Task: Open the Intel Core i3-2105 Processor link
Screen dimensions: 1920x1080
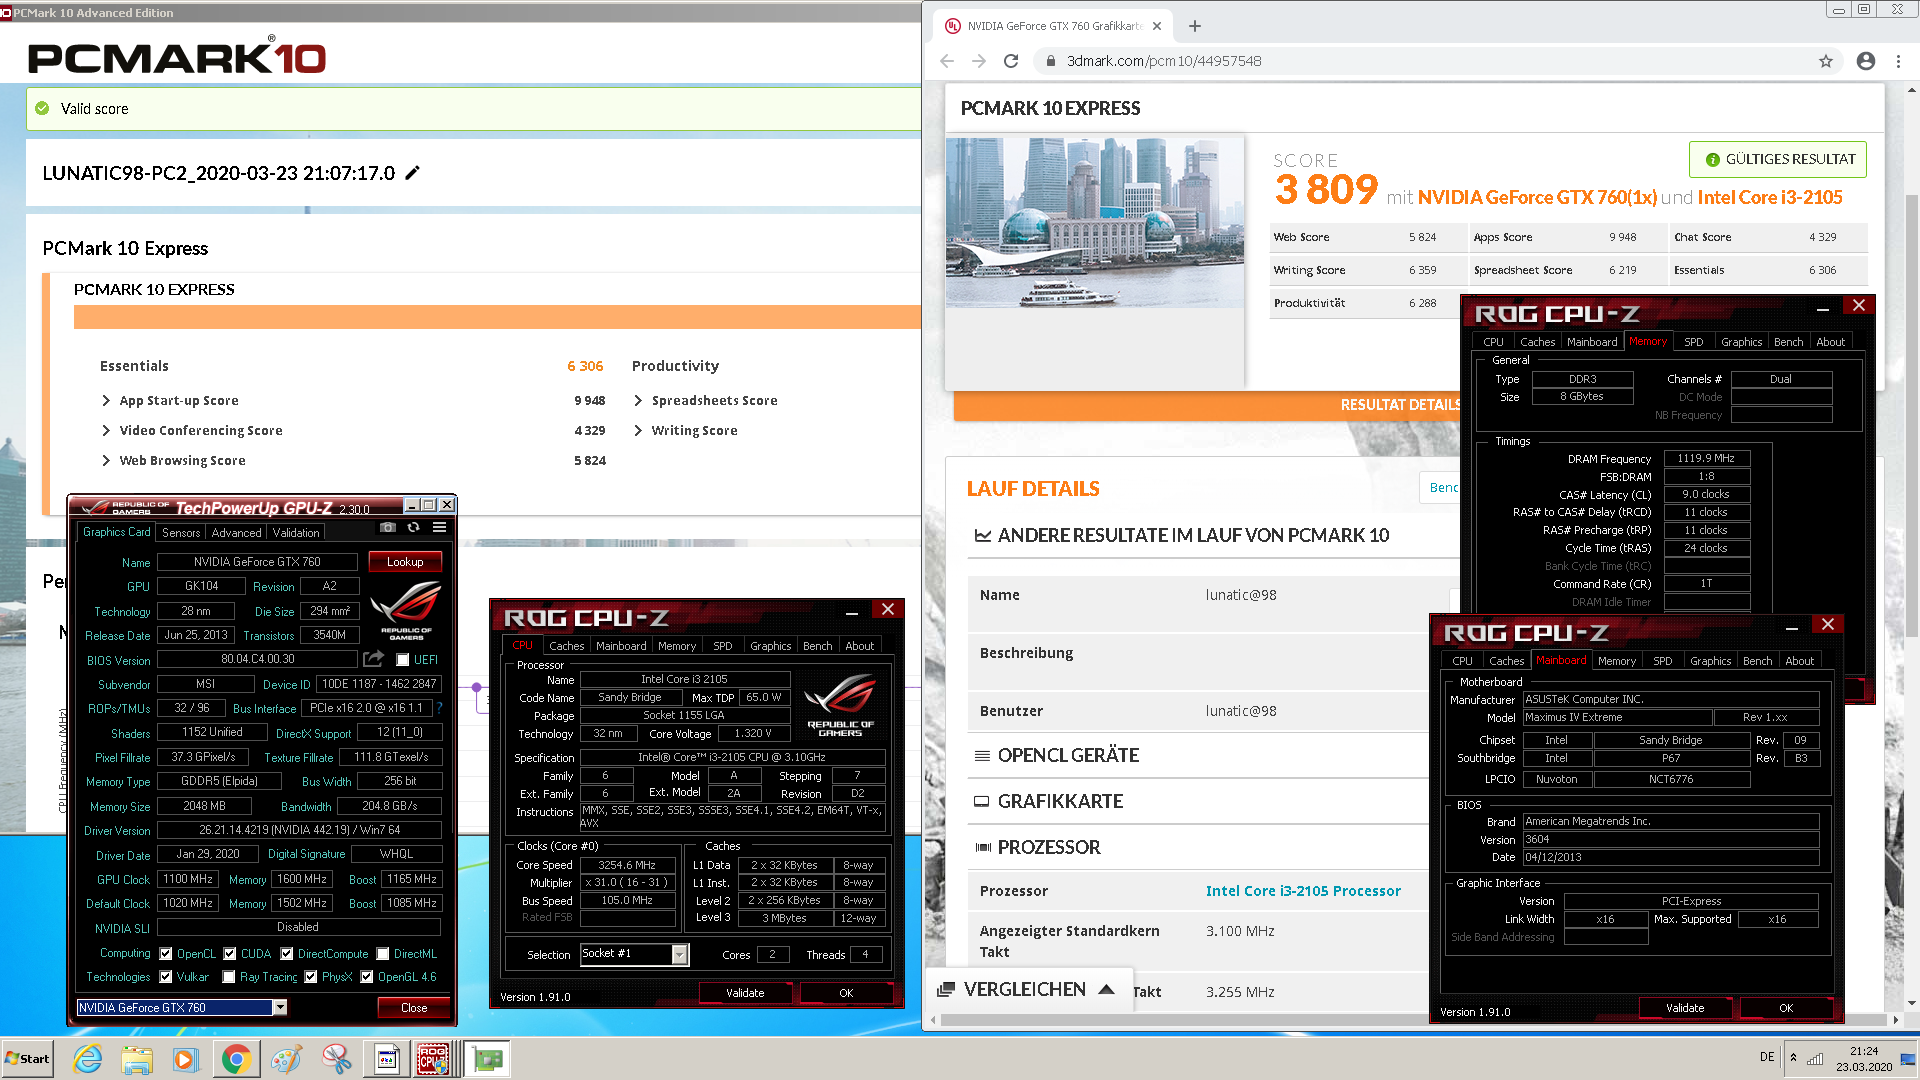Action: (x=1303, y=891)
